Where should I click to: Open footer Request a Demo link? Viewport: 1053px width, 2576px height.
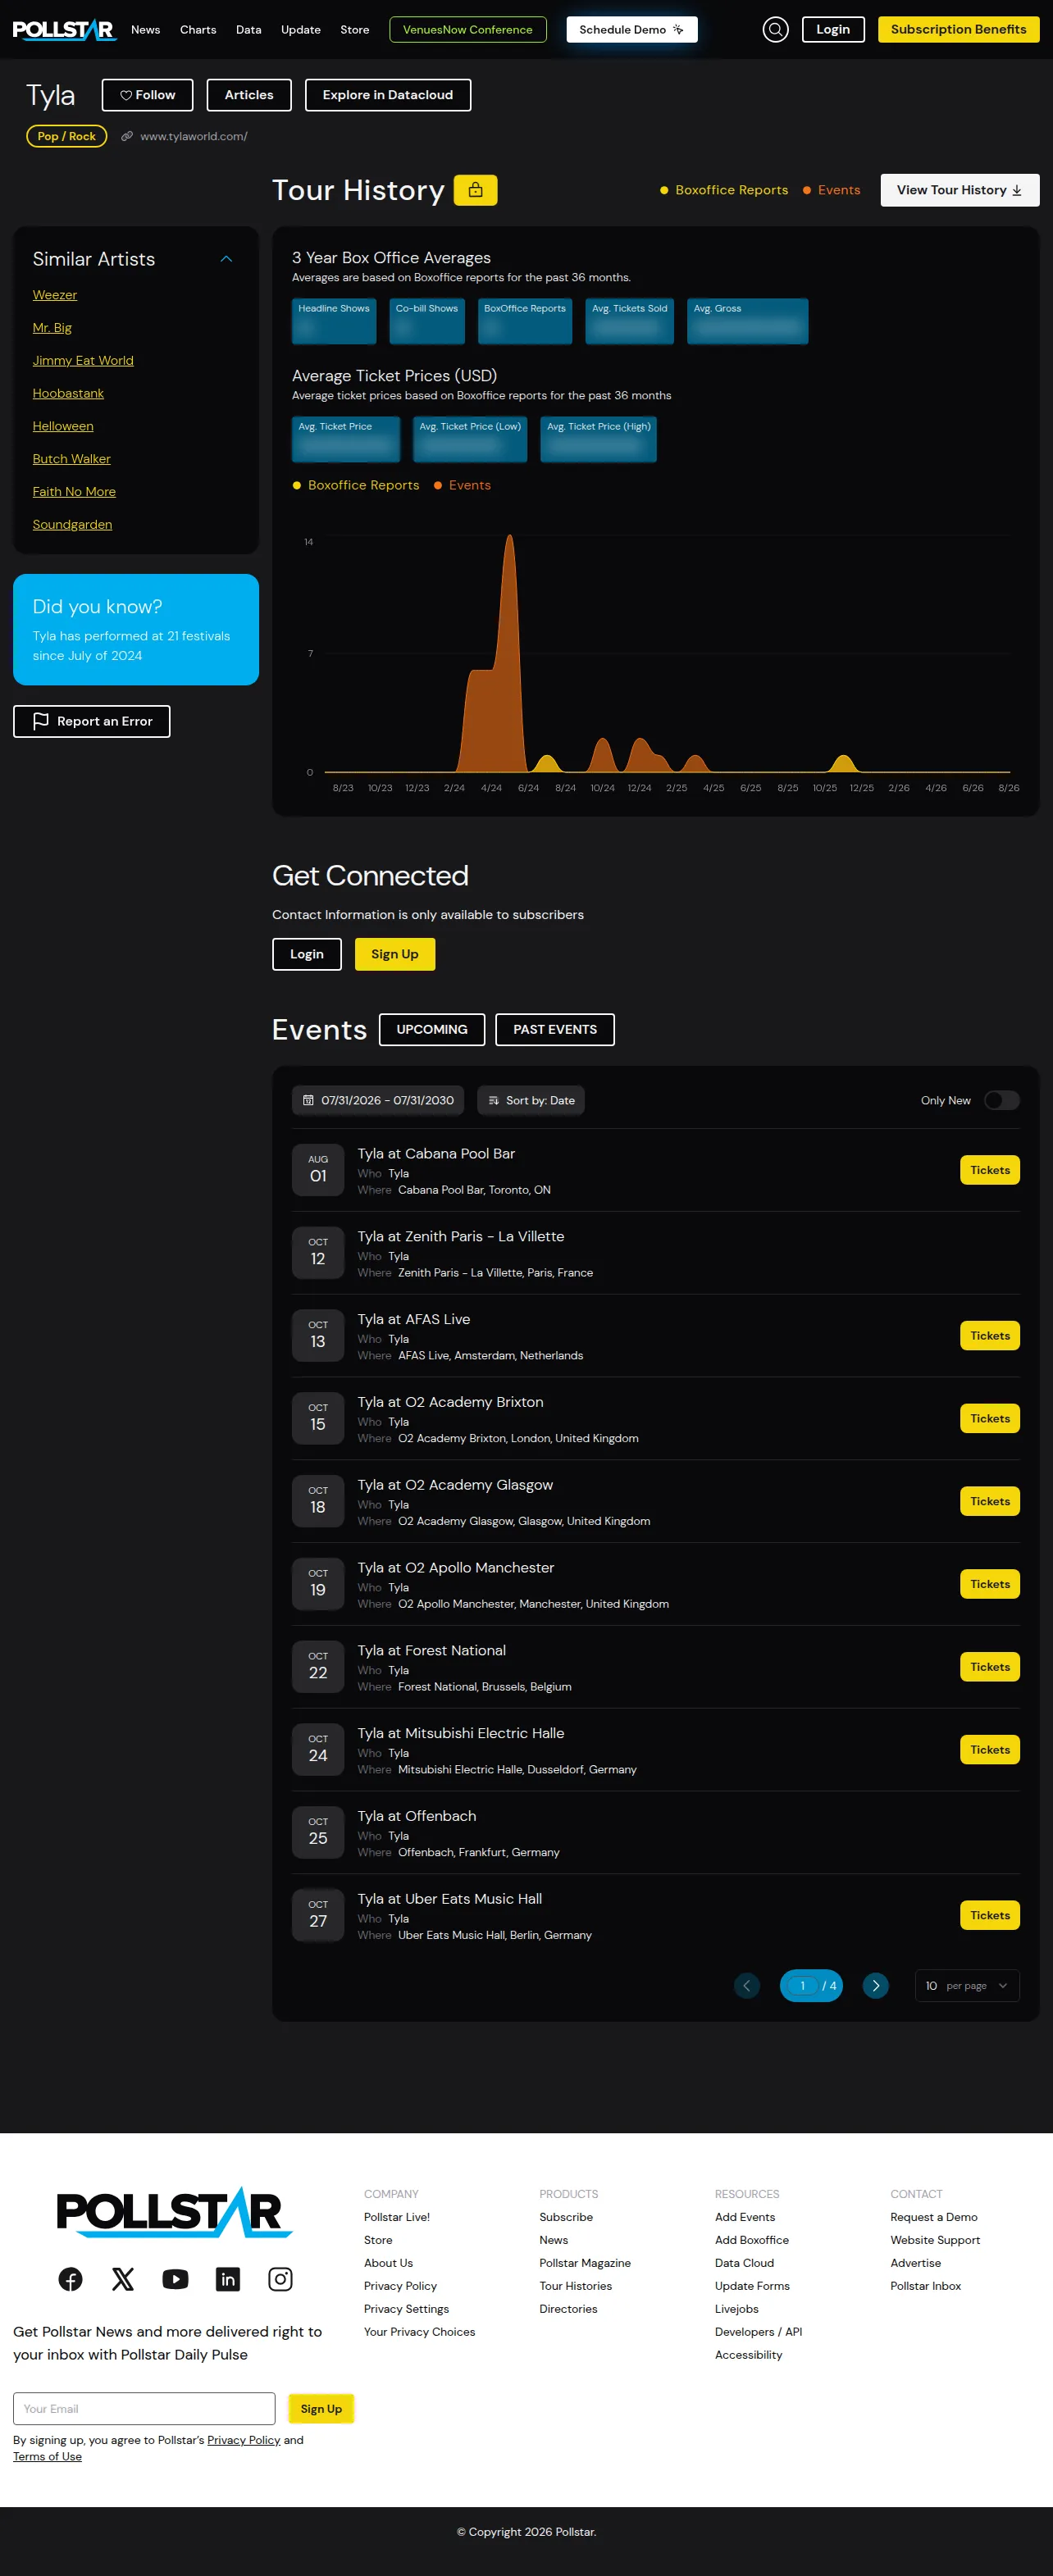coord(934,2217)
